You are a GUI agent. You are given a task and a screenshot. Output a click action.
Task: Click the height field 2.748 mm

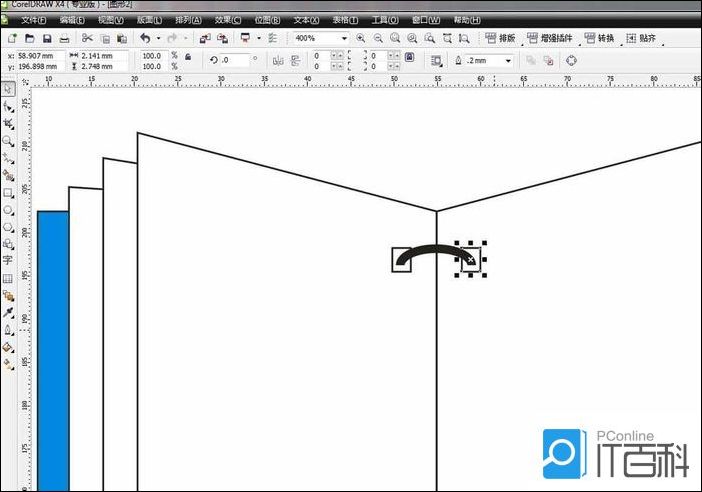(104, 66)
